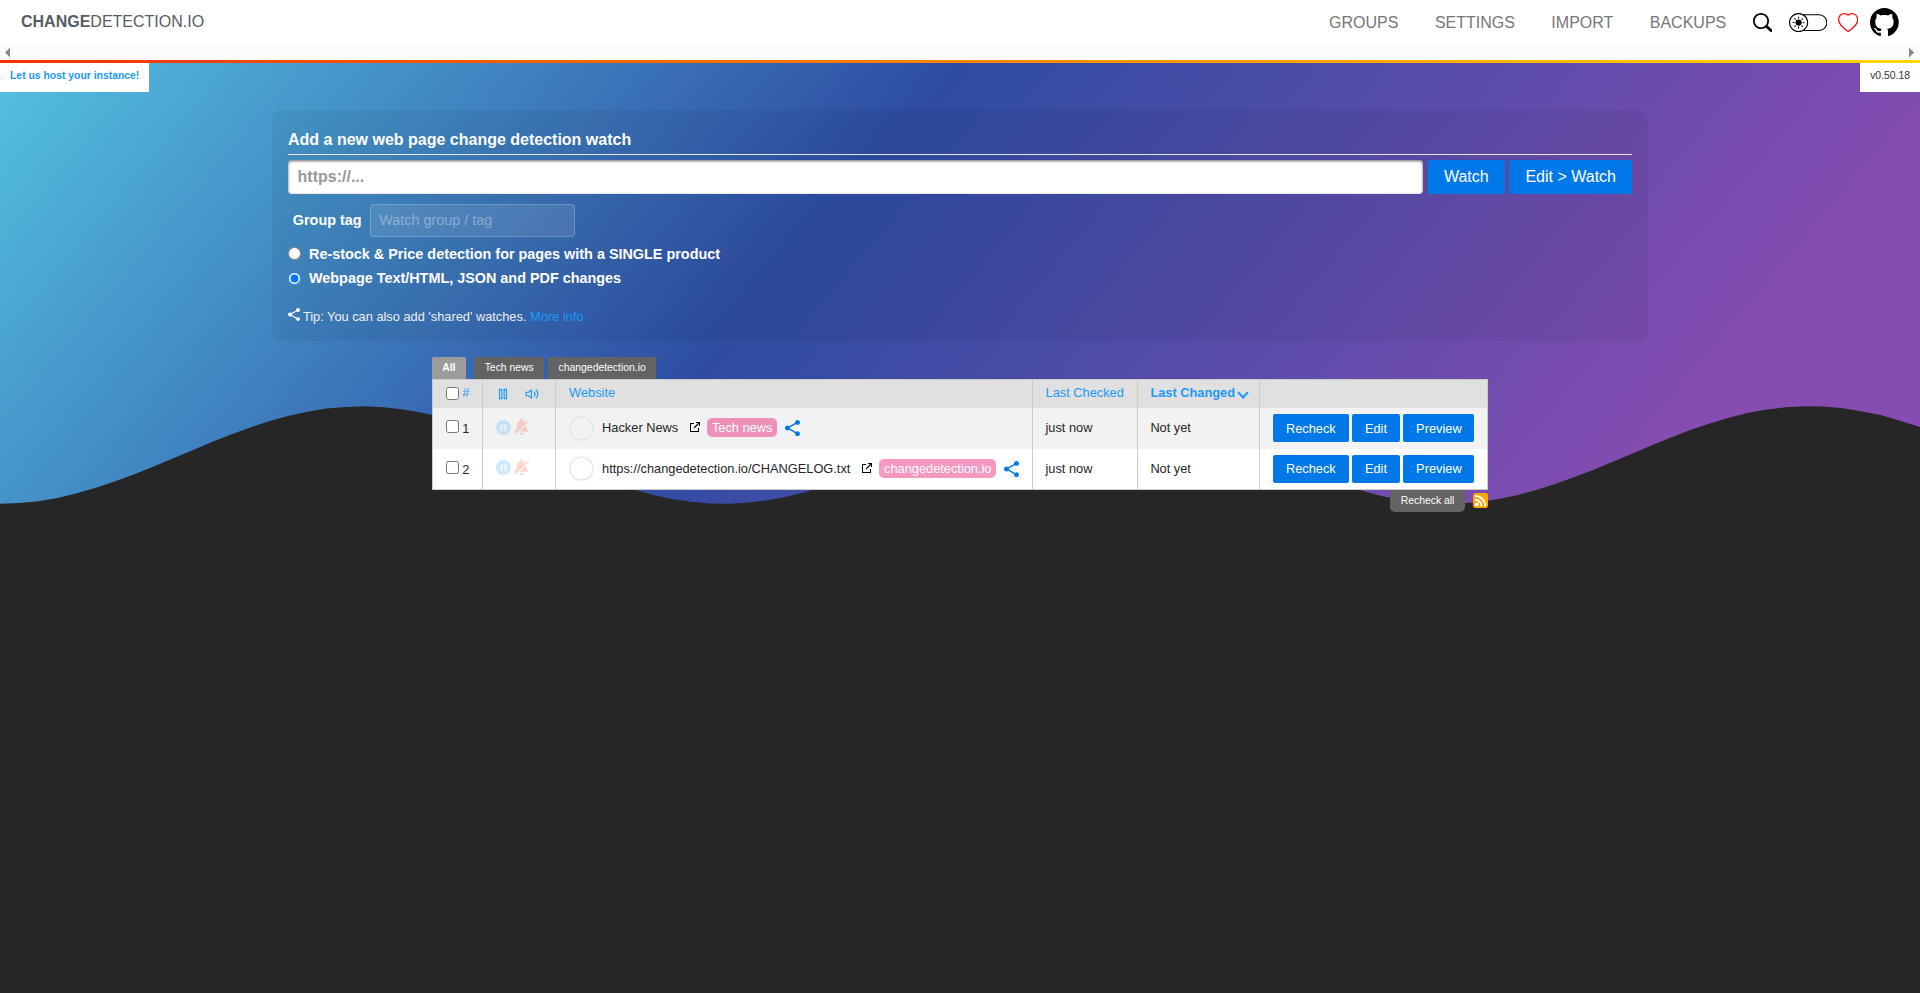Open the GitHub repository icon

tap(1884, 22)
